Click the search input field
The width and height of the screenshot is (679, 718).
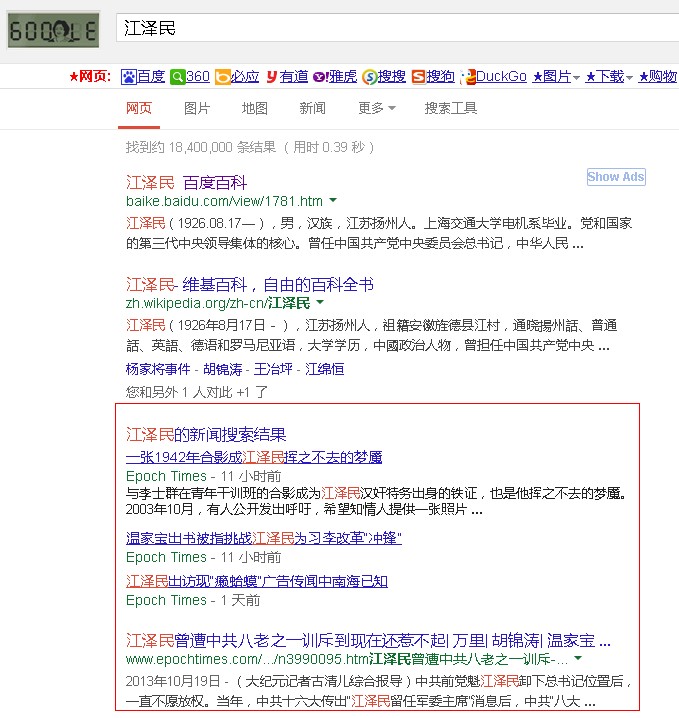coord(397,28)
